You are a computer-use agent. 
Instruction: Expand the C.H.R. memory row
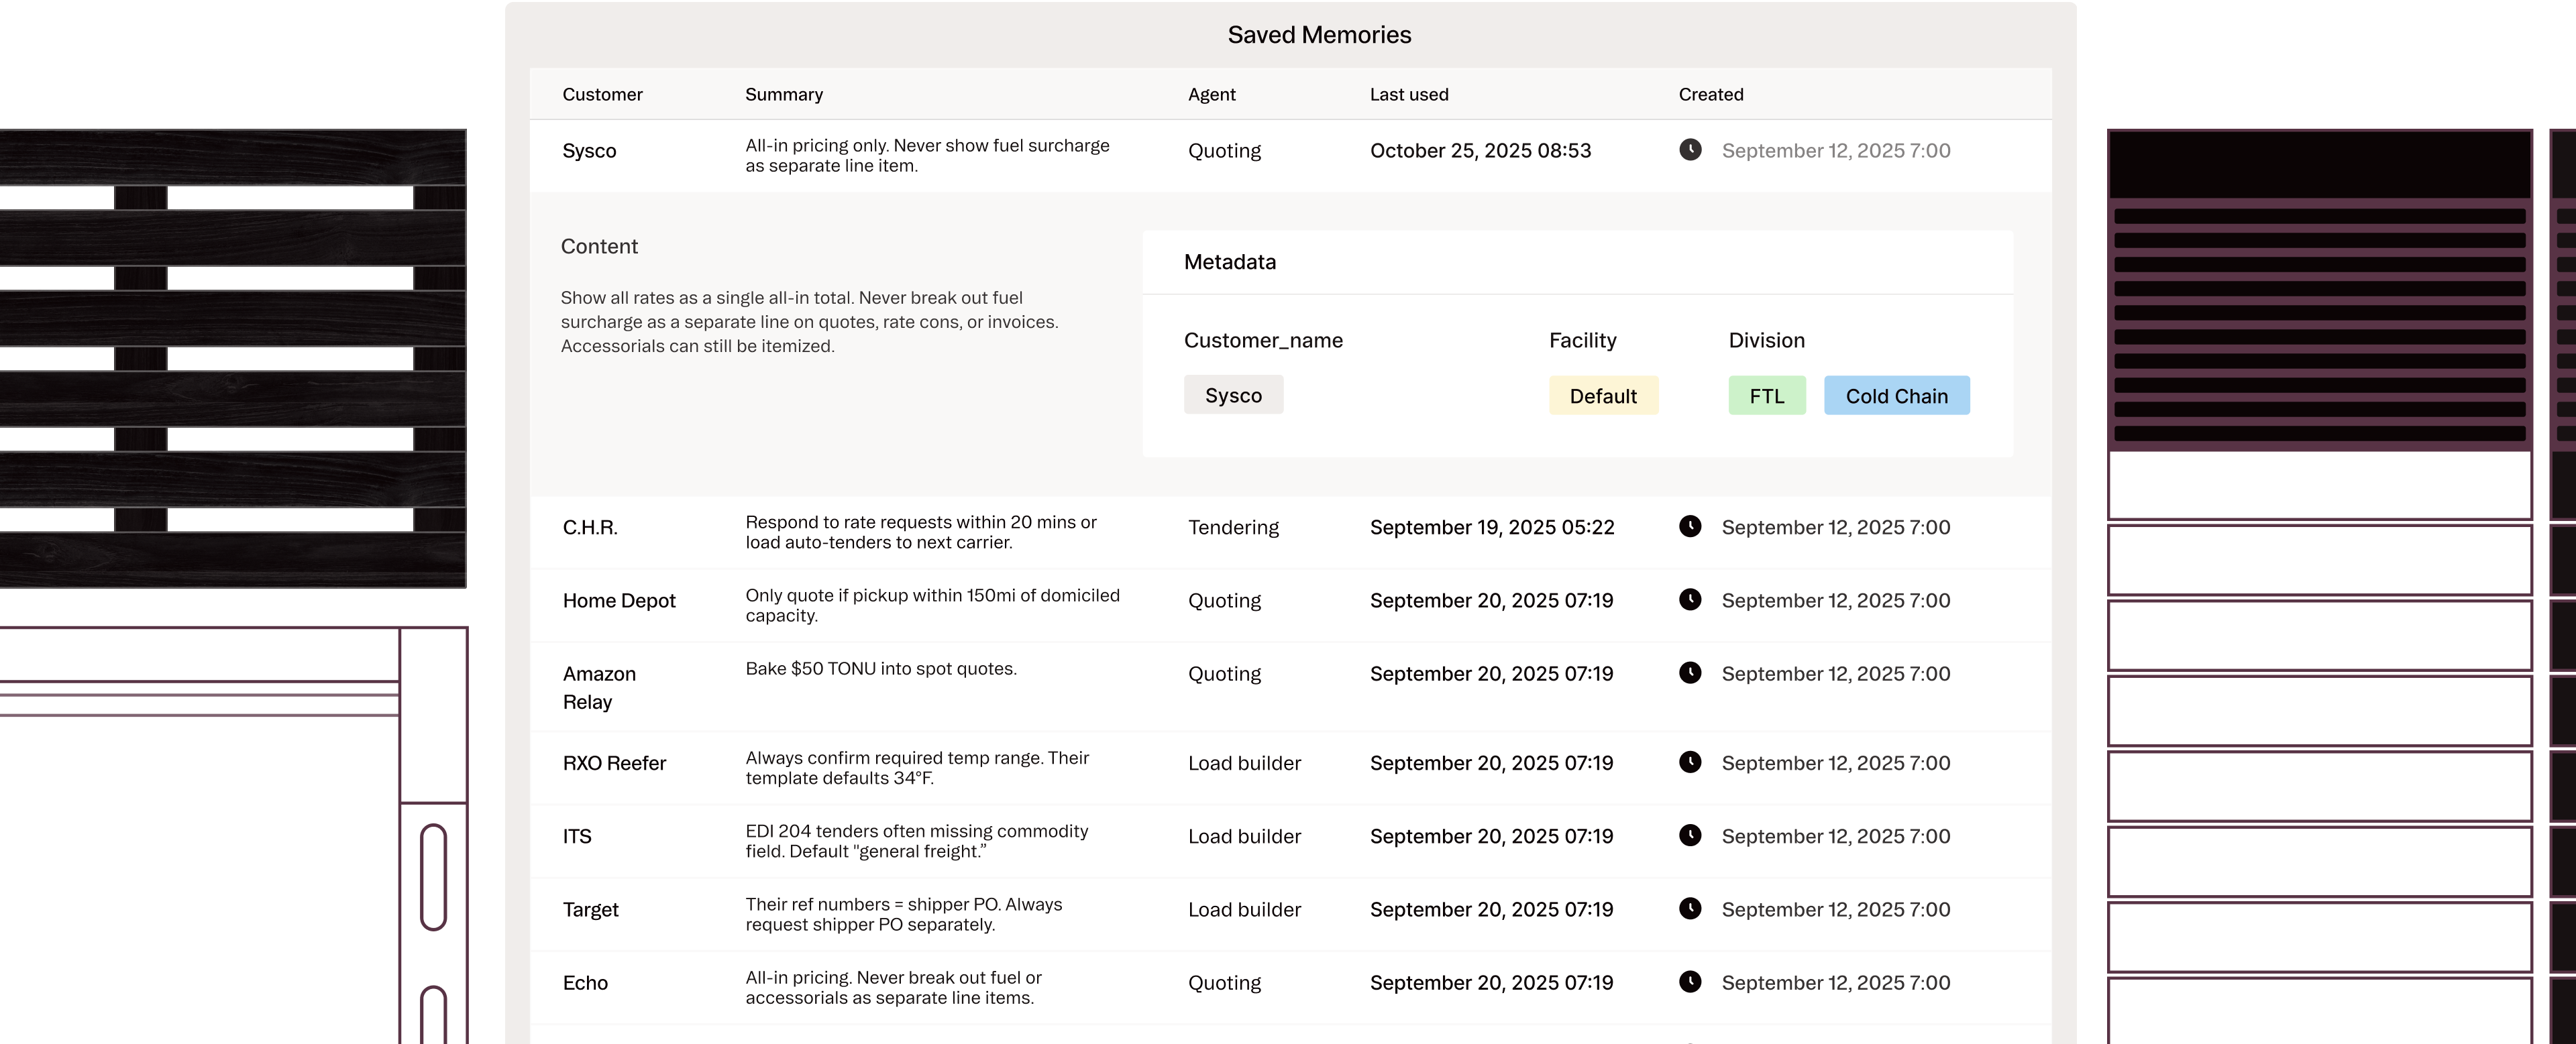pyautogui.click(x=590, y=528)
